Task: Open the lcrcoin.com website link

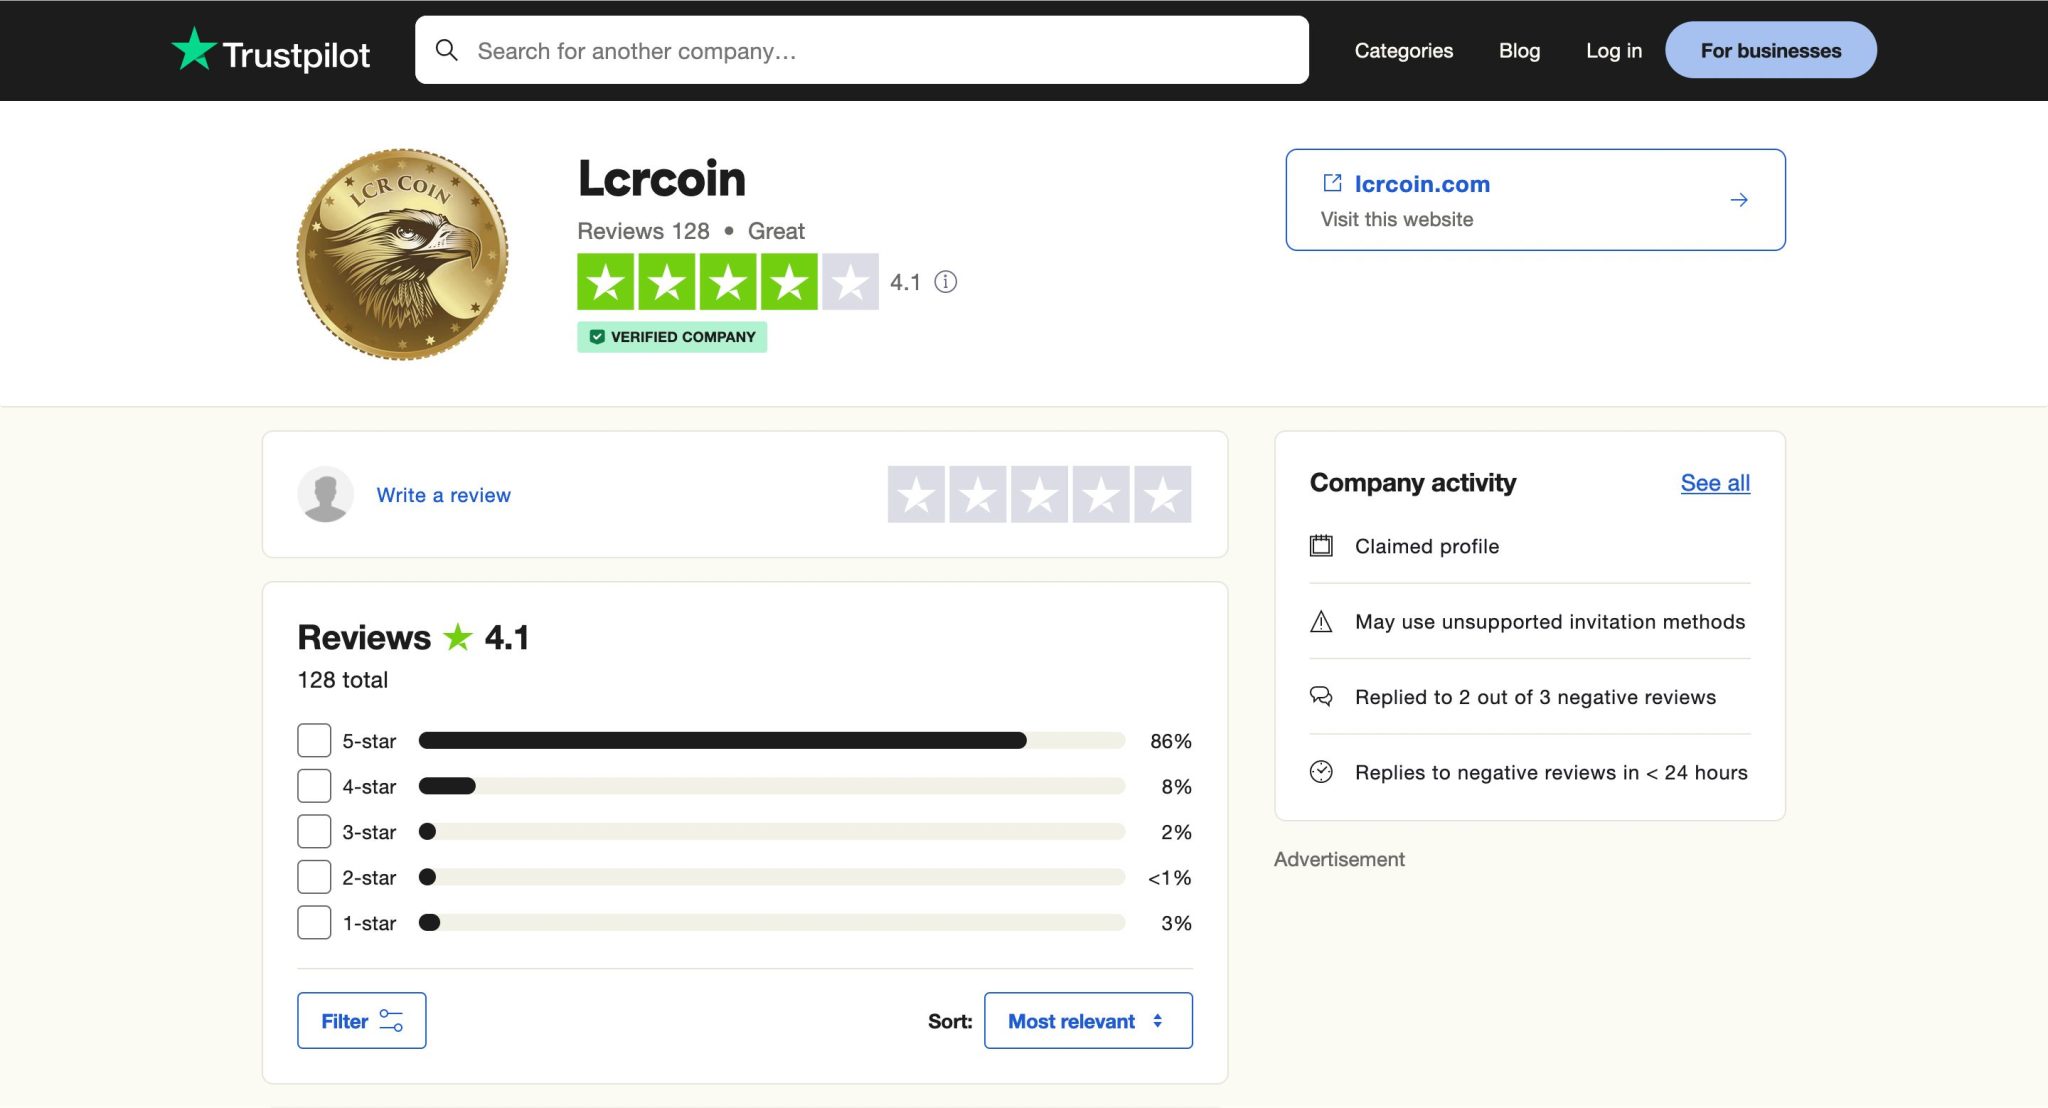Action: pyautogui.click(x=1422, y=183)
